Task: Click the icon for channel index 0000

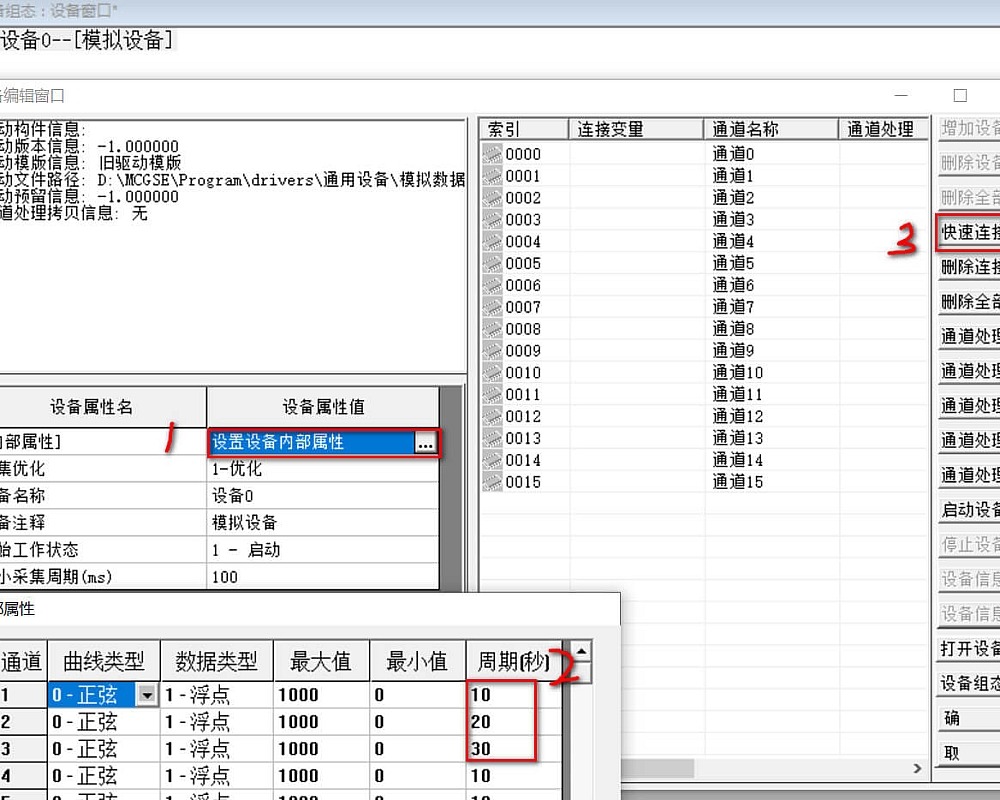Action: pos(492,154)
